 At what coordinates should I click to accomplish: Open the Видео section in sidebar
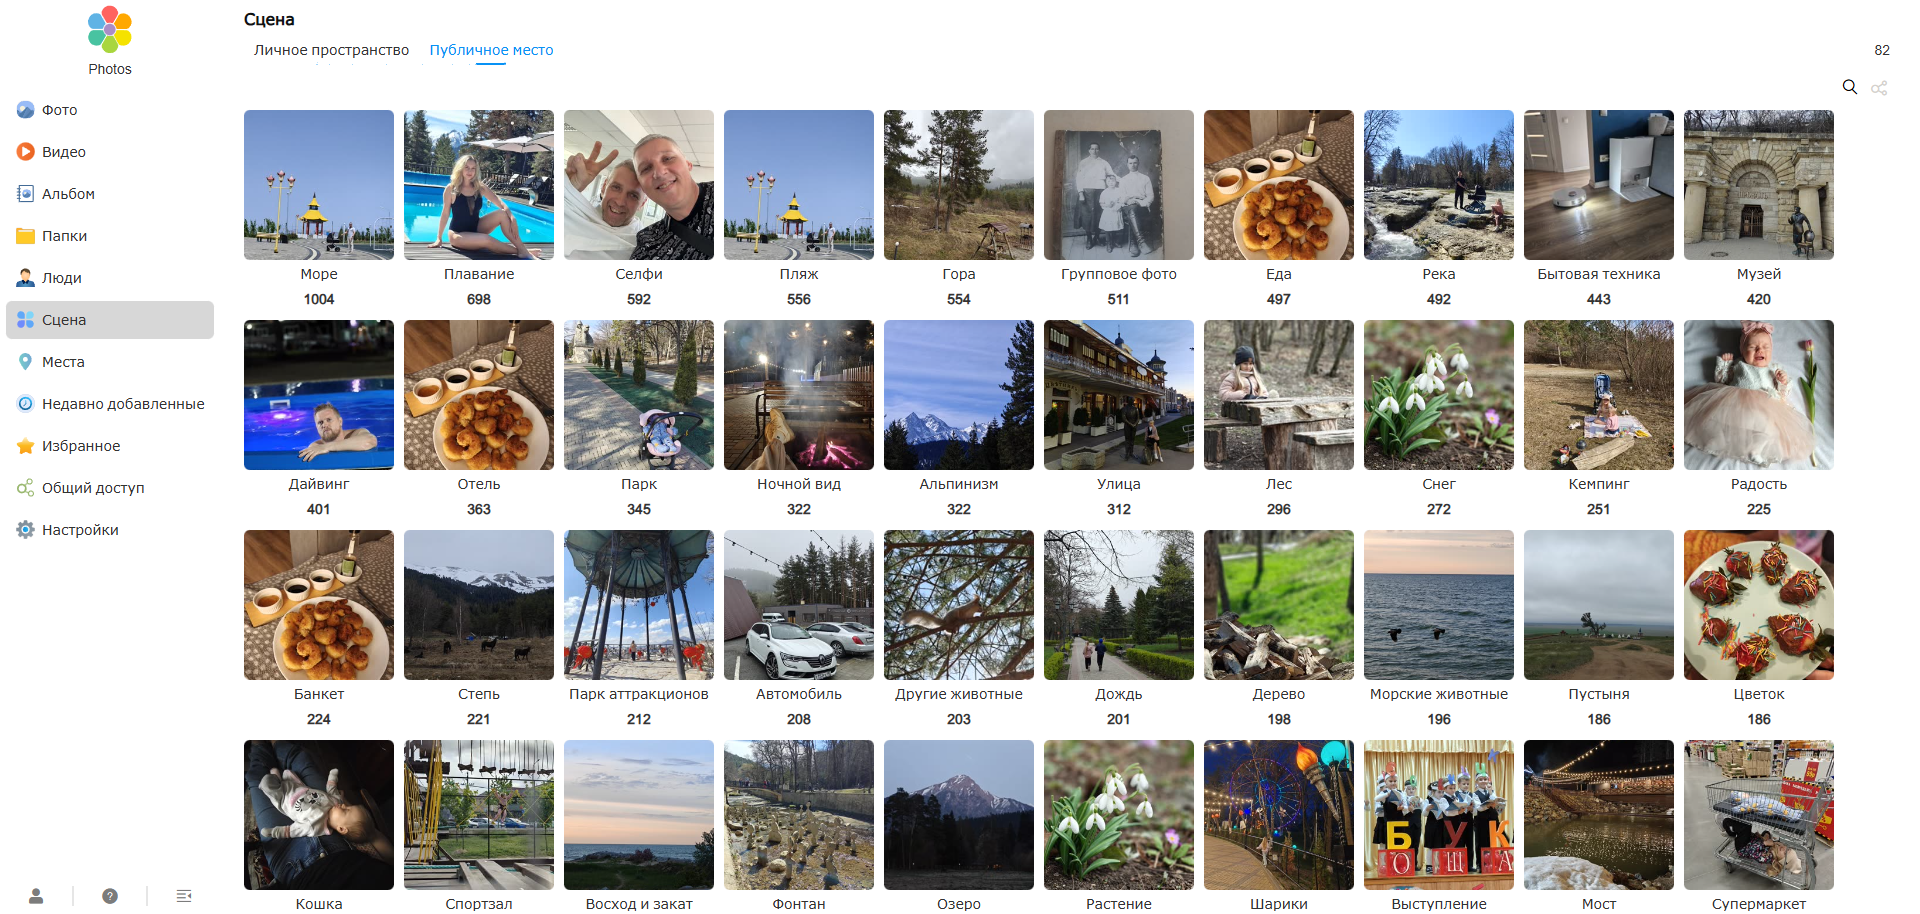pyautogui.click(x=64, y=152)
